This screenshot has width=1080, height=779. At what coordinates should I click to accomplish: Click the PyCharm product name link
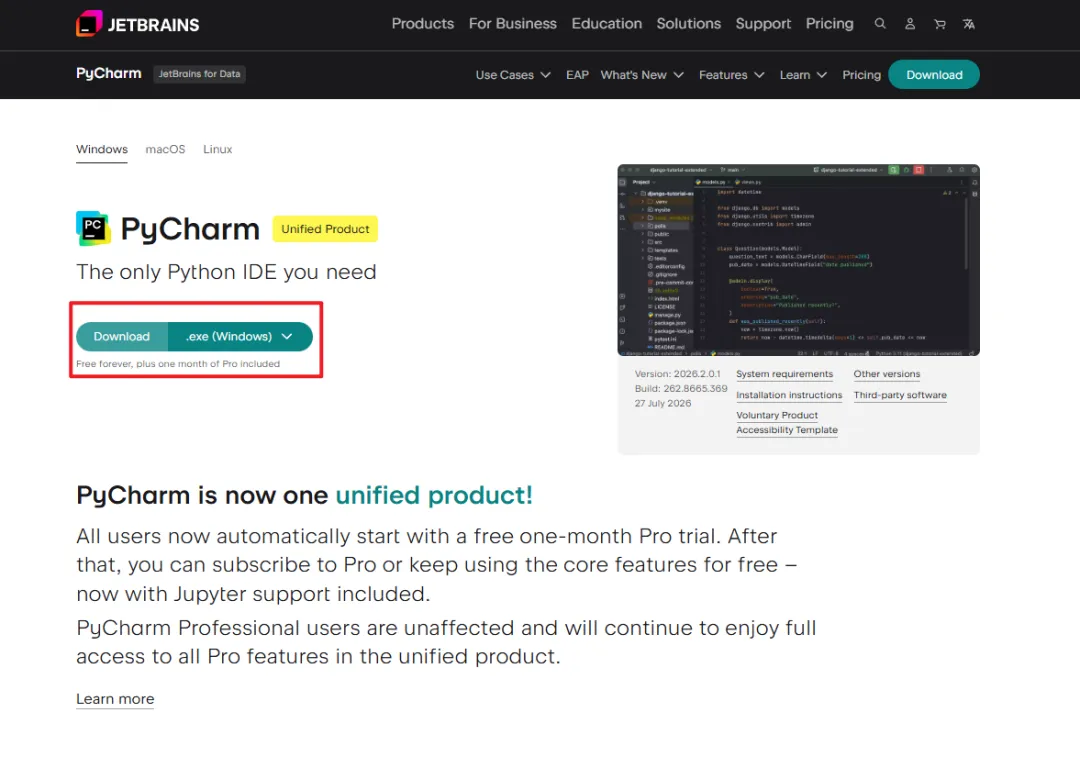coord(109,74)
